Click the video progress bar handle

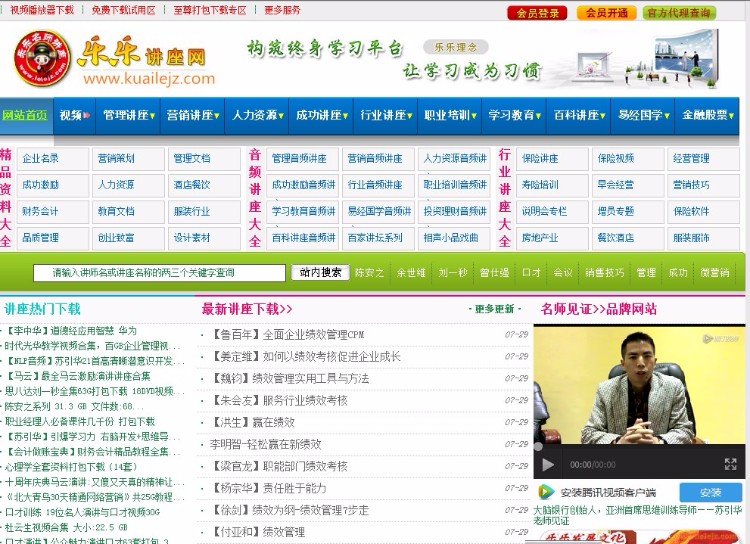[538, 447]
